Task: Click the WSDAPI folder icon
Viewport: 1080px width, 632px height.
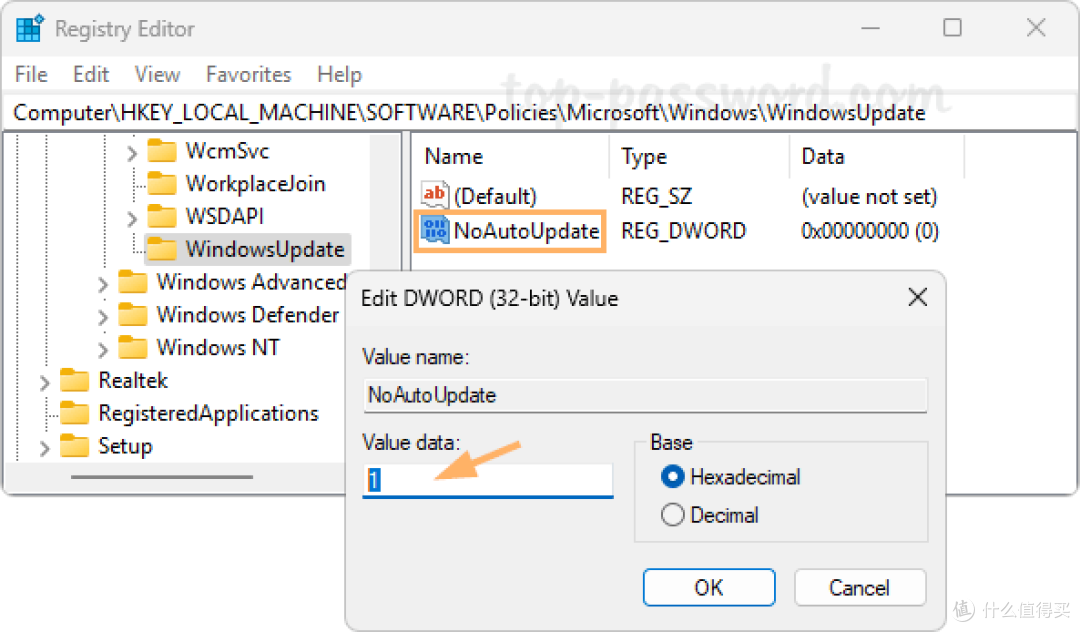Action: click(163, 216)
